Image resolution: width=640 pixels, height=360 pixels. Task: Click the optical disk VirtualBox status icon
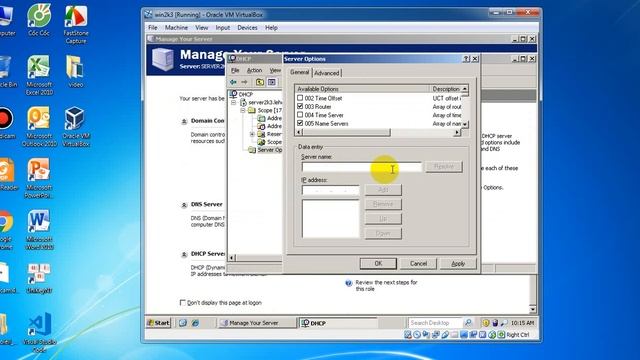[417, 335]
